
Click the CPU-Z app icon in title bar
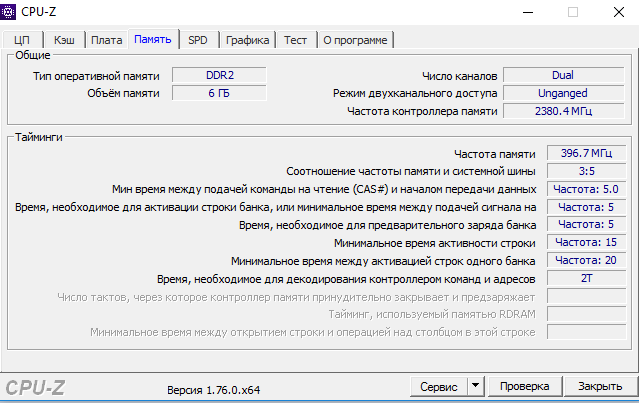point(8,11)
